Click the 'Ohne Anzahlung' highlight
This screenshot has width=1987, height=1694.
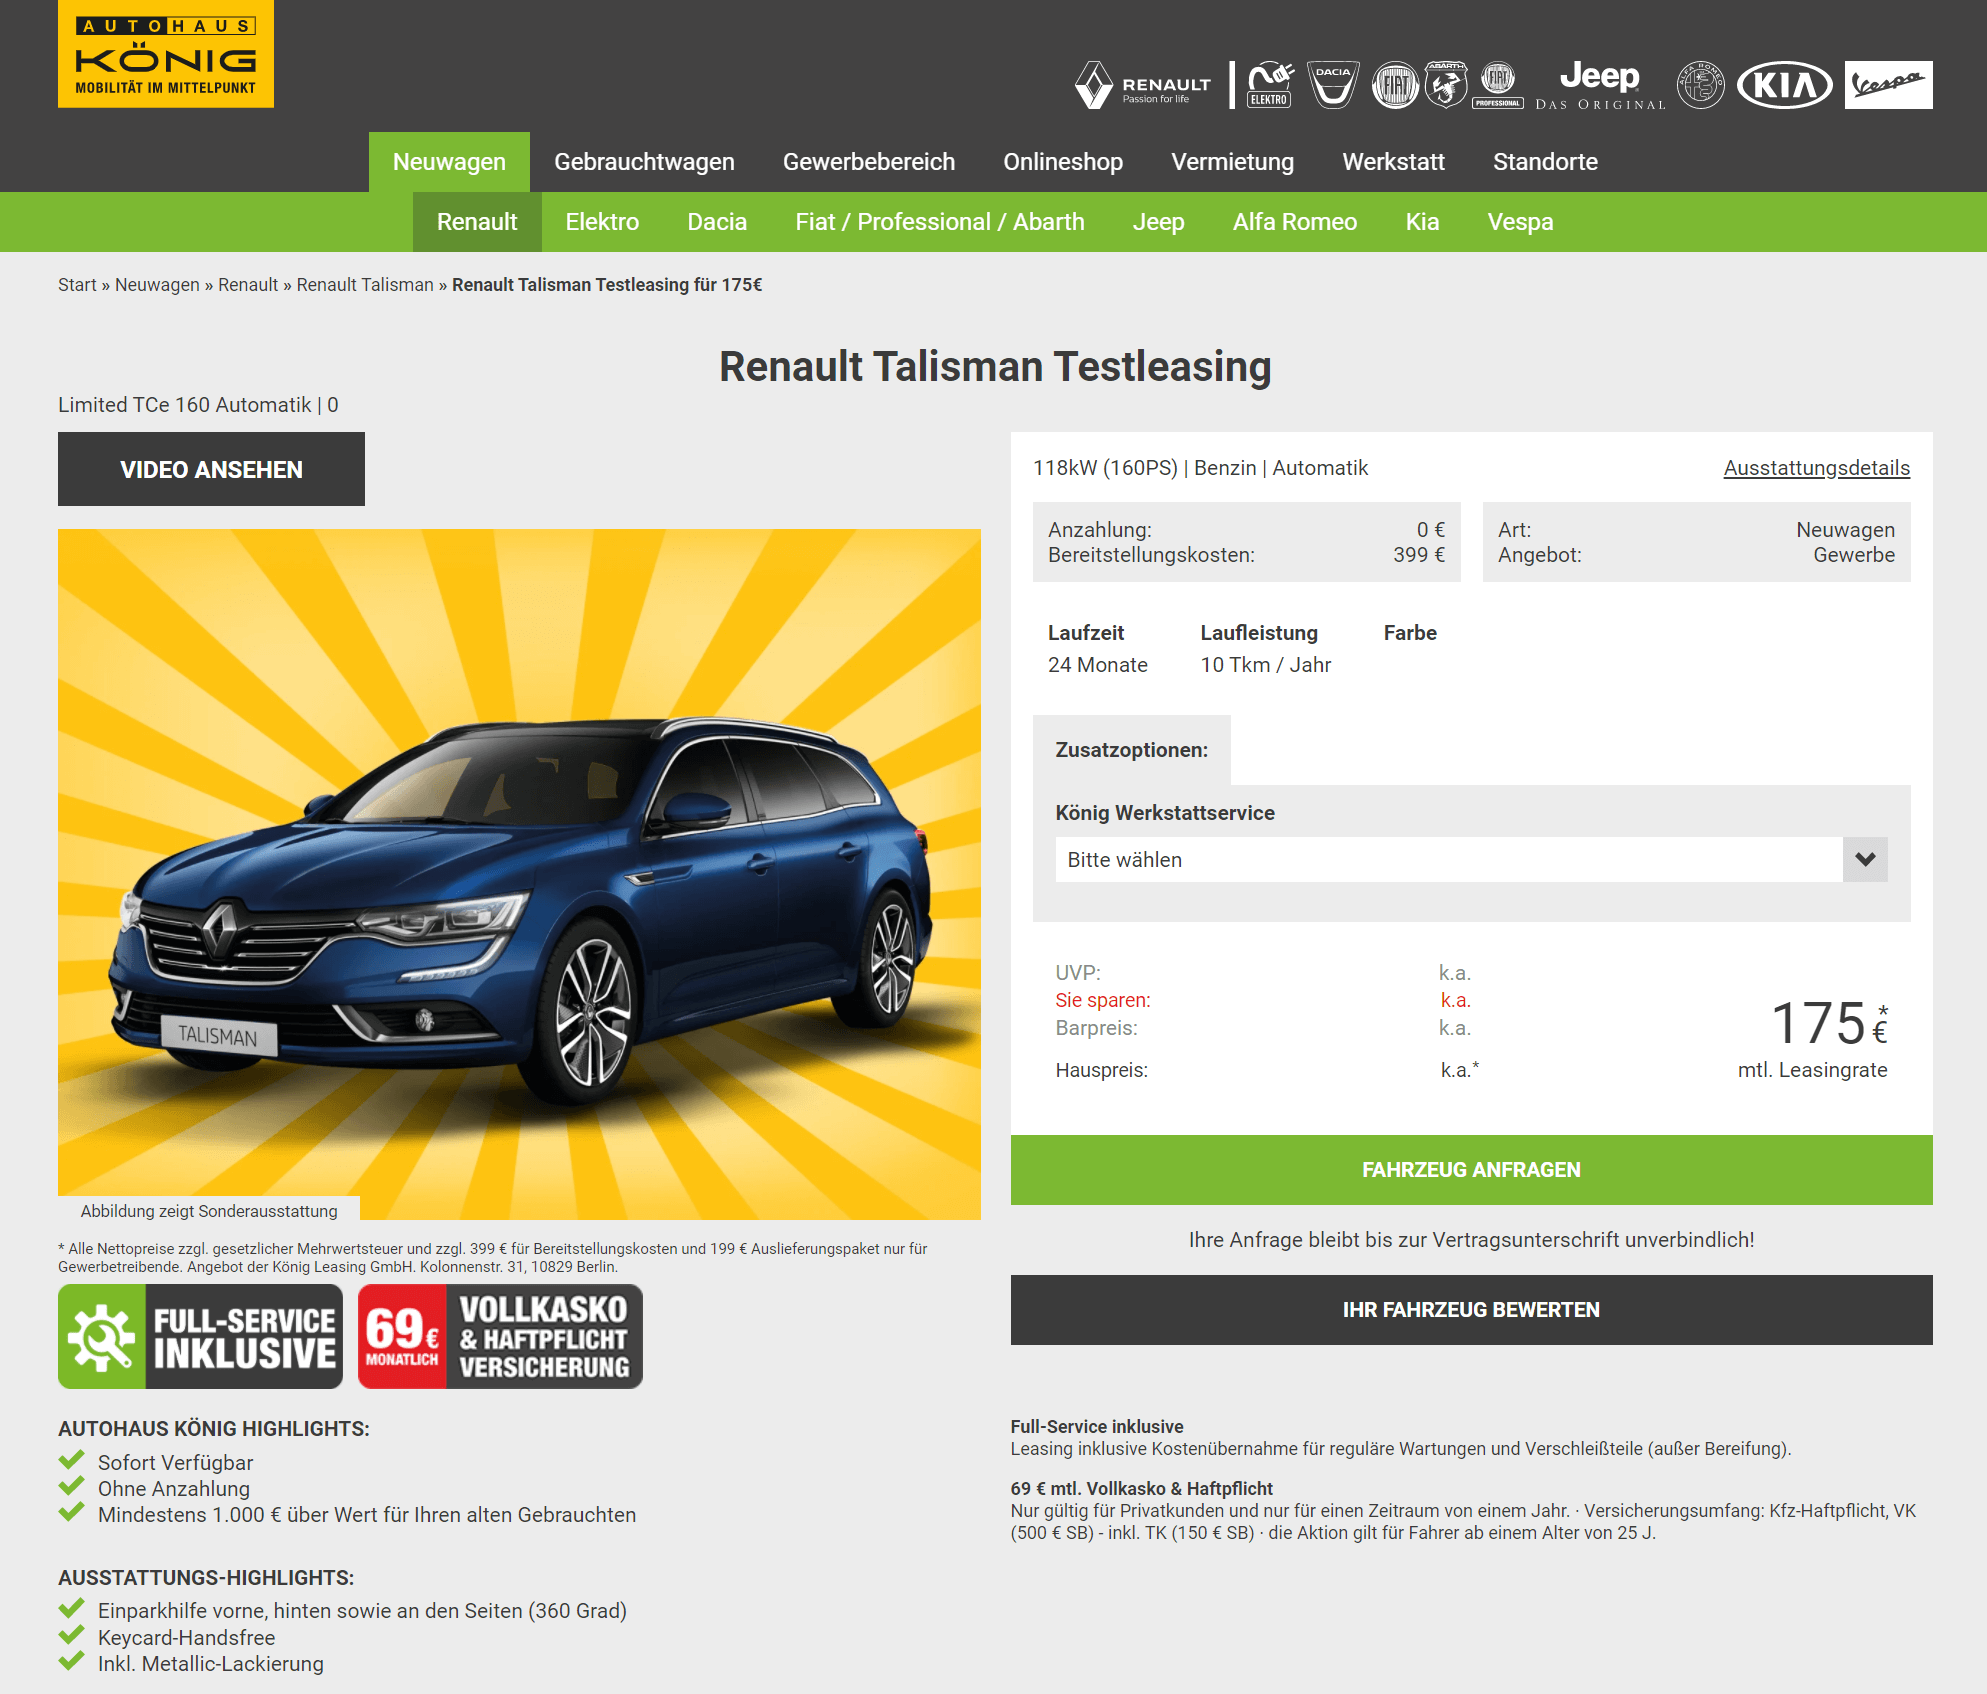click(x=173, y=1489)
